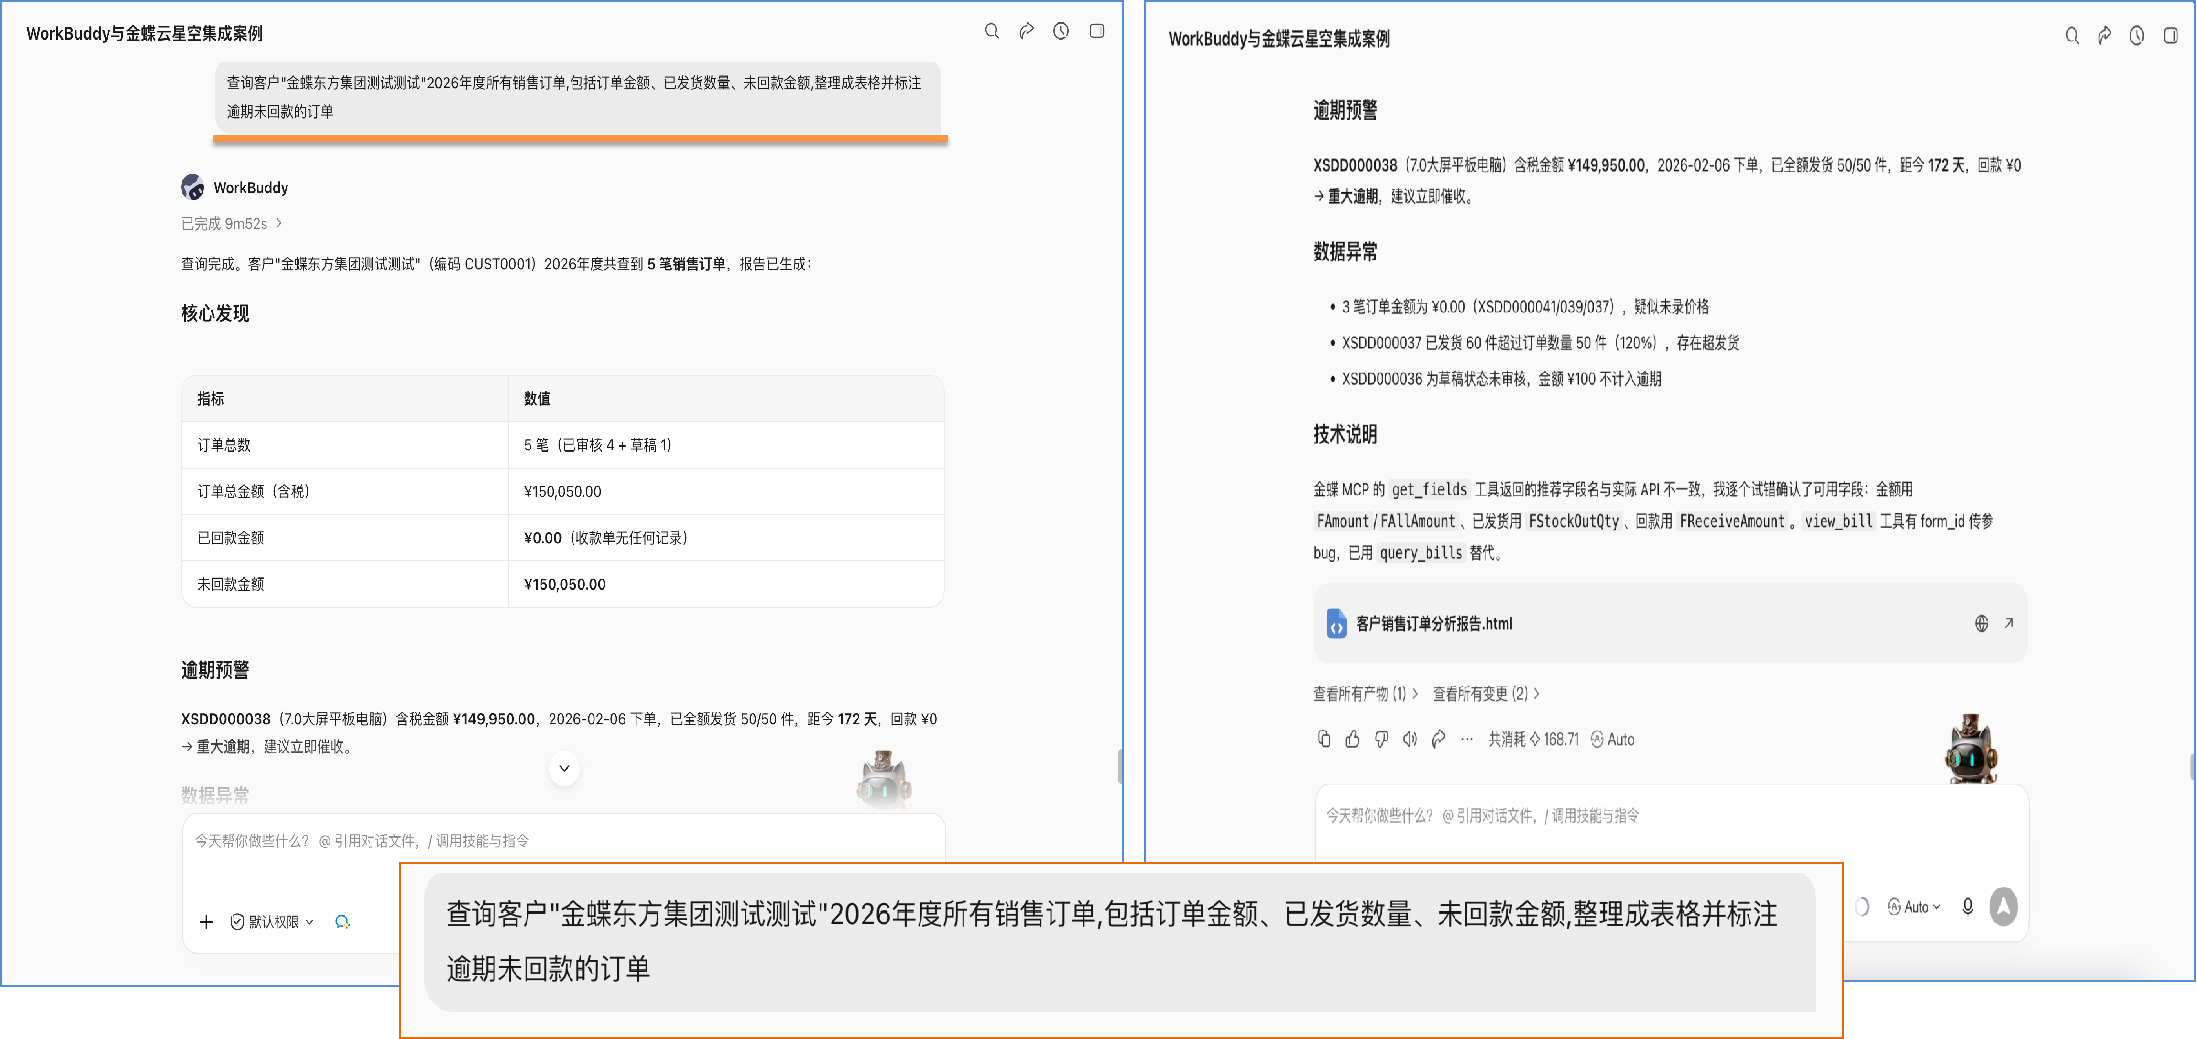Click the query_bills code text
Image resolution: width=2197 pixels, height=1039 pixels.
coord(1421,553)
